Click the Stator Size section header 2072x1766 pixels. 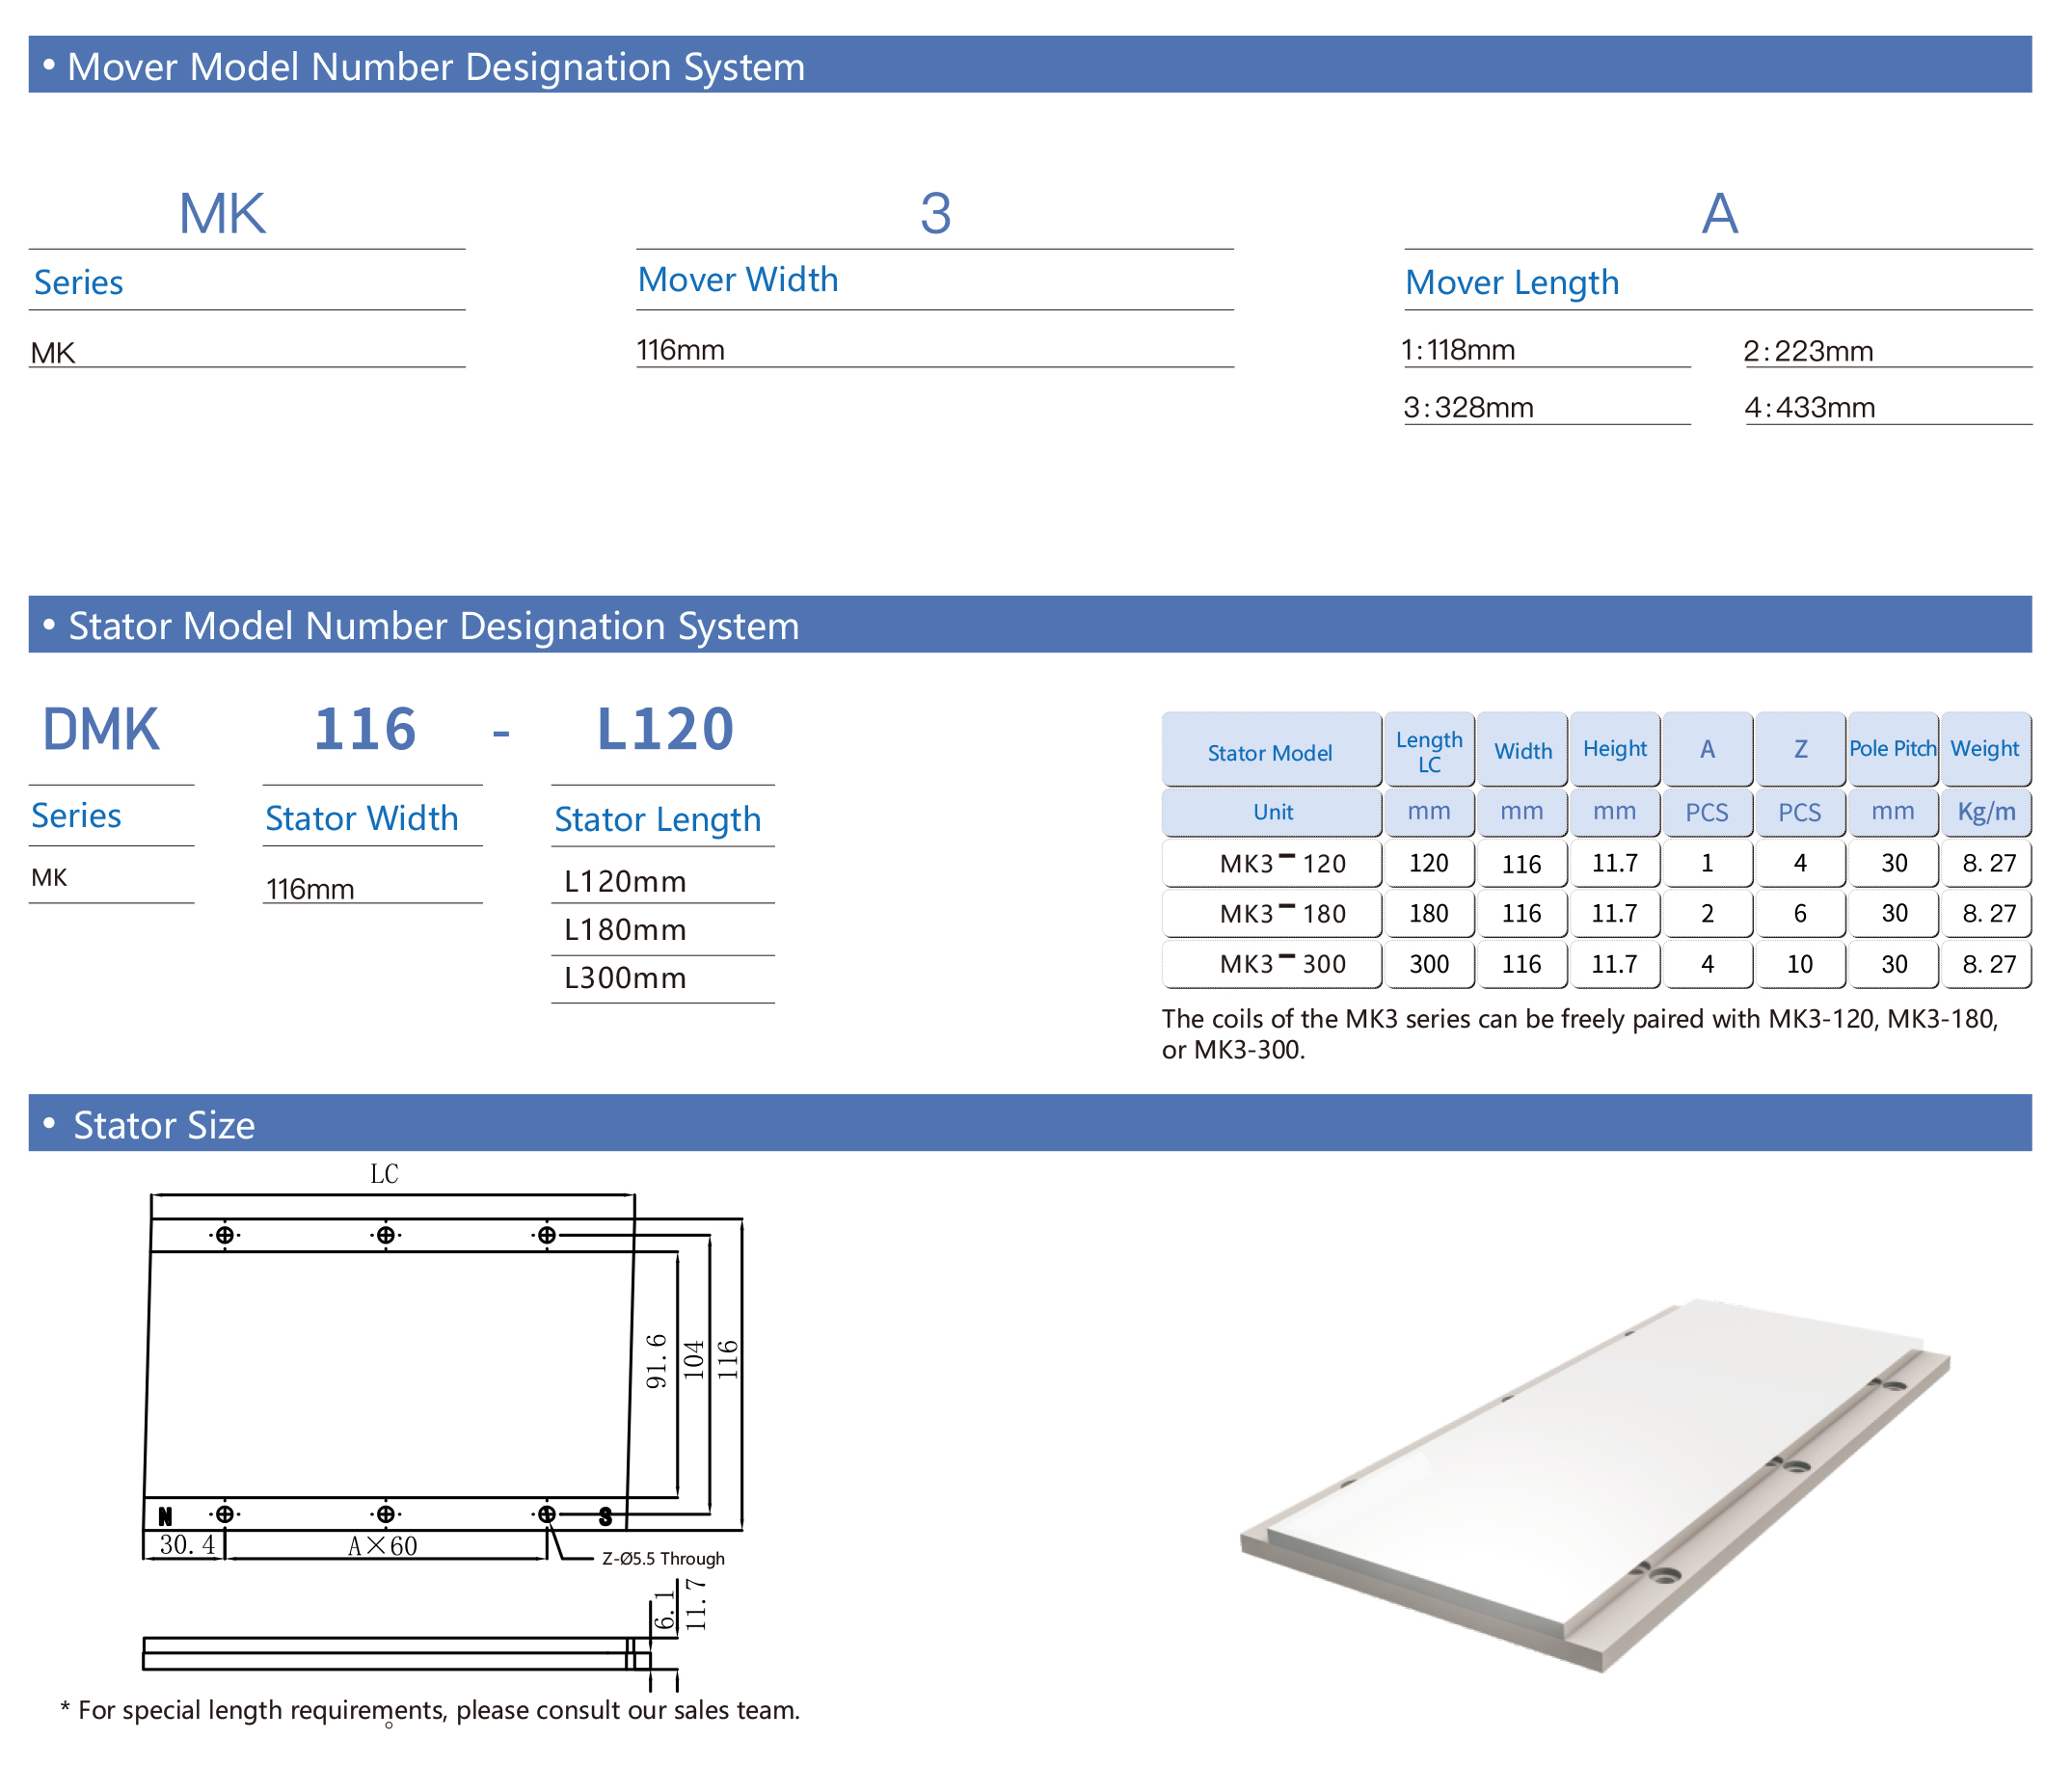(x=164, y=1124)
